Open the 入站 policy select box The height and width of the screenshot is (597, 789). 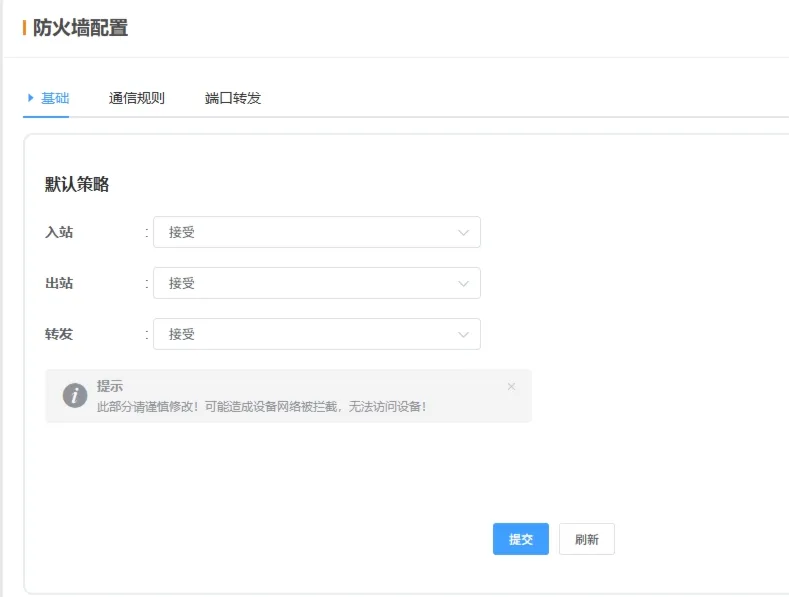click(x=316, y=232)
